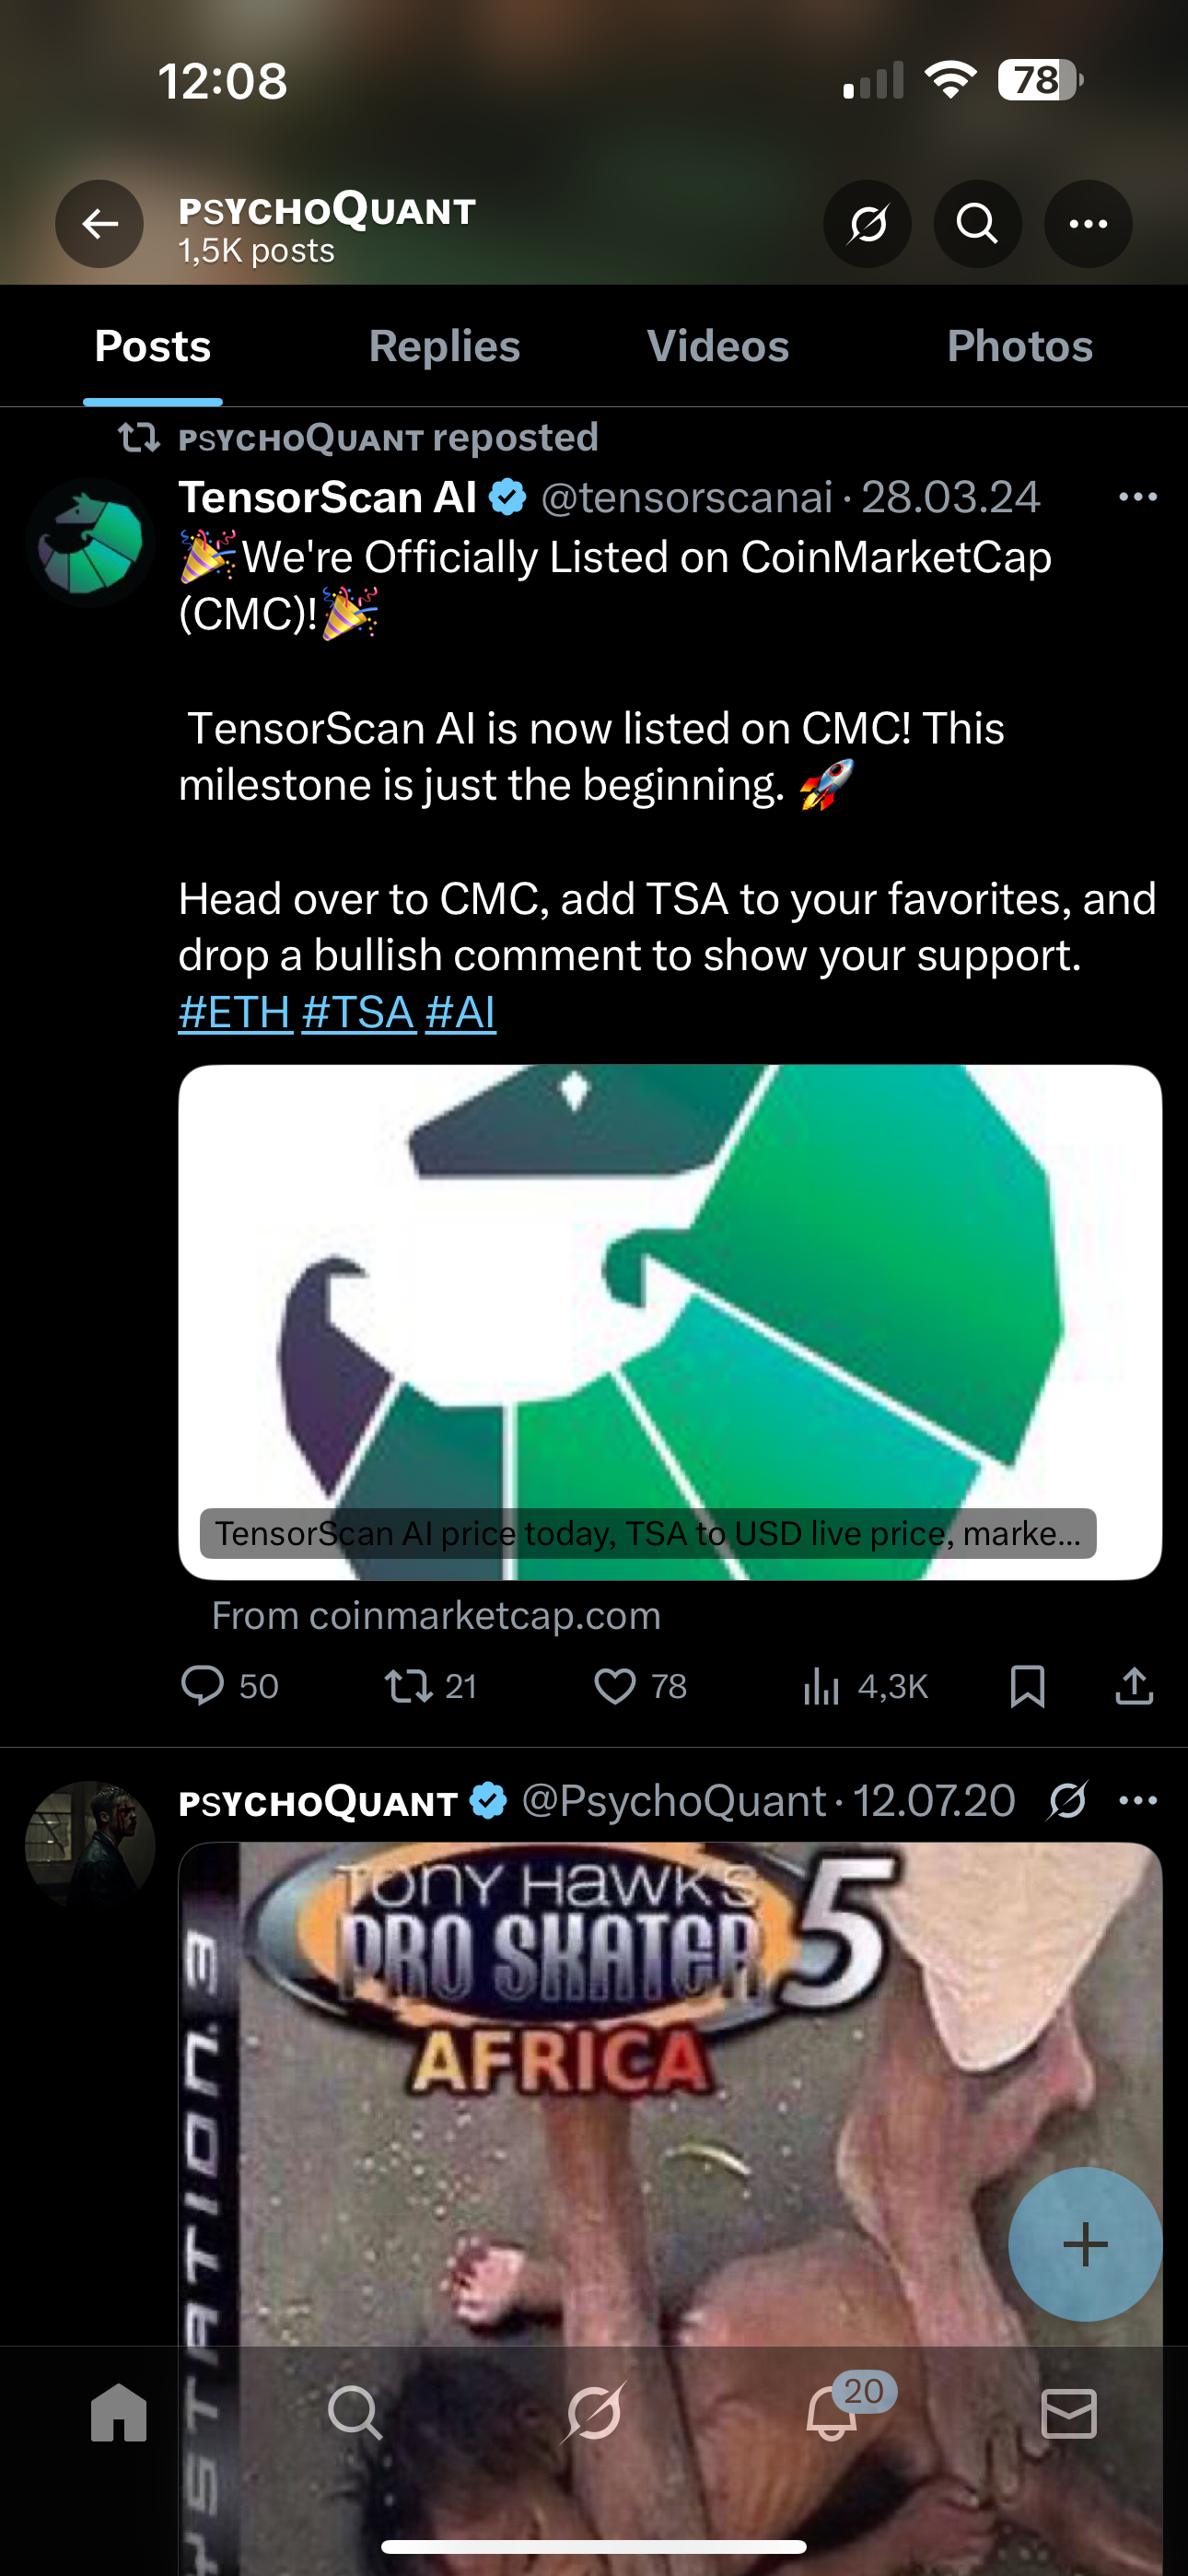
Task: Open TensorScan AI post options menu
Action: tap(1137, 497)
